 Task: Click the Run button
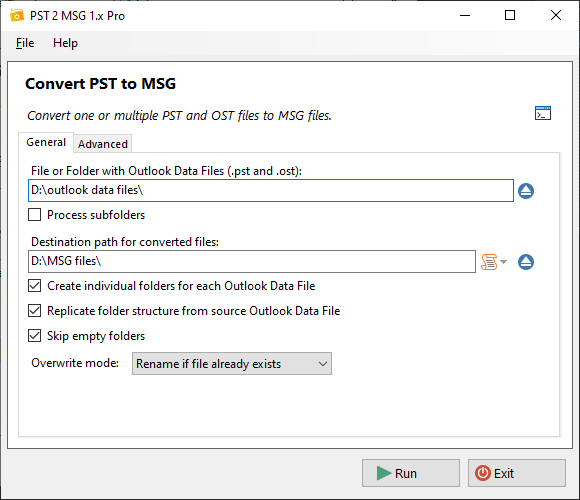411,473
